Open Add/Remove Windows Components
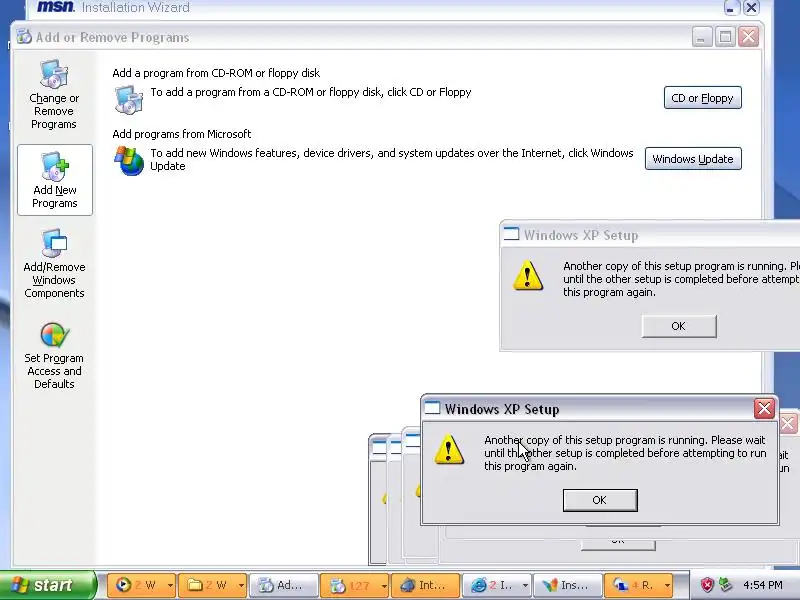The image size is (800, 600). pyautogui.click(x=54, y=264)
